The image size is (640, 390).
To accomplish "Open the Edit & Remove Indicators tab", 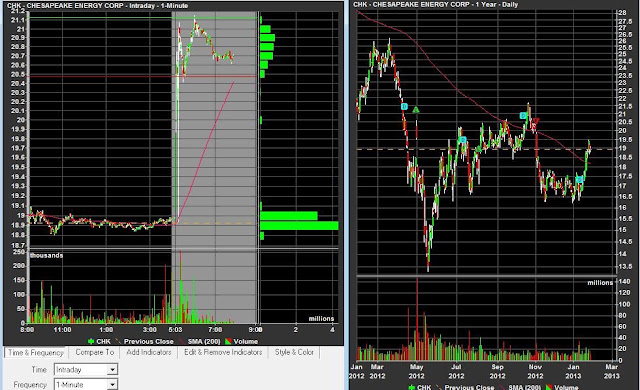I will [223, 352].
